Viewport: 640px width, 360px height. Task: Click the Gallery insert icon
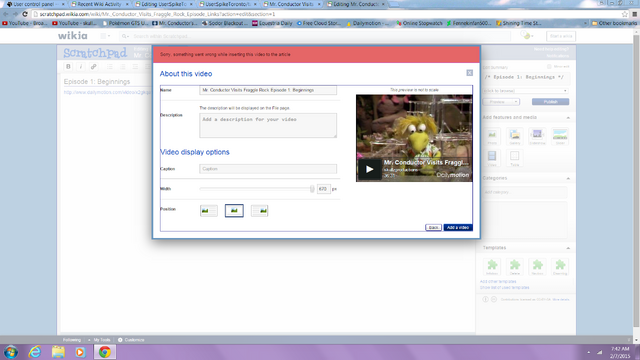click(515, 136)
